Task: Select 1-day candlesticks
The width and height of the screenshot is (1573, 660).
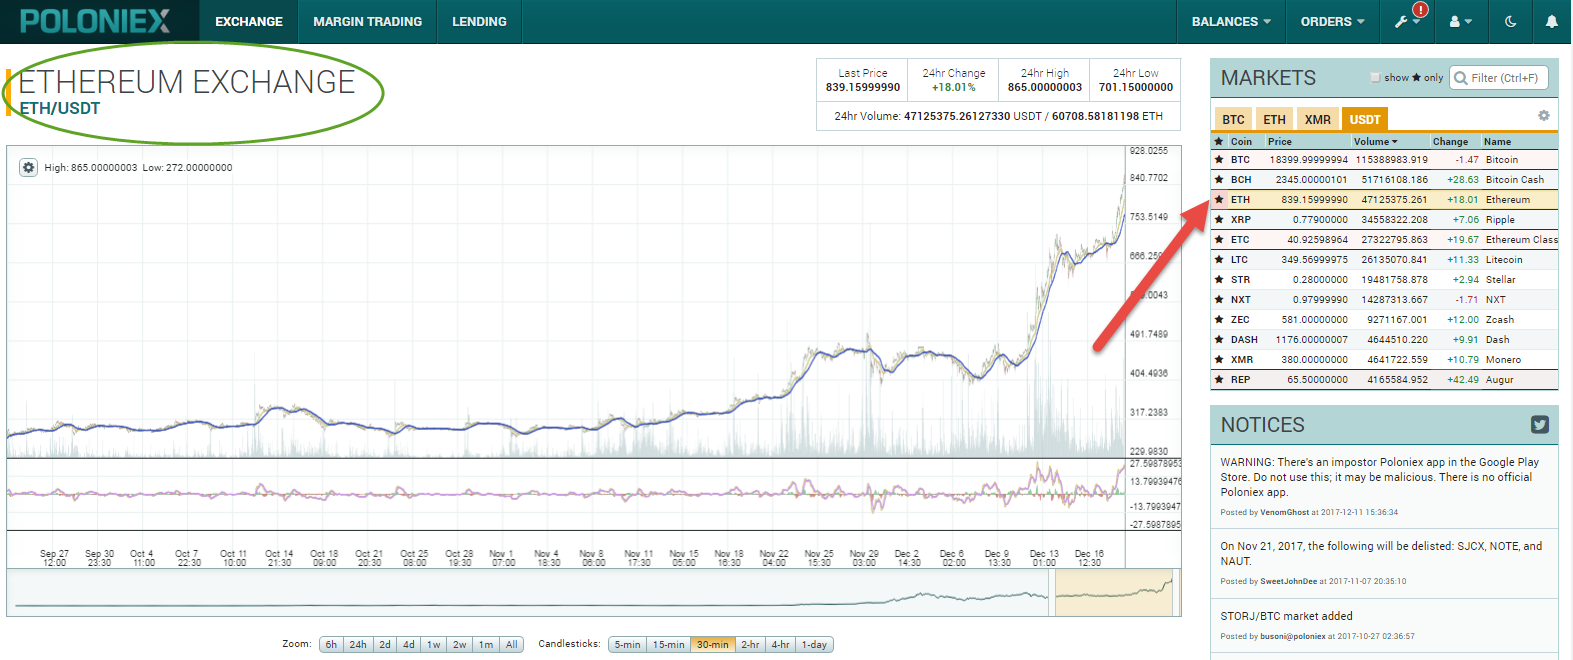Action: point(814,645)
